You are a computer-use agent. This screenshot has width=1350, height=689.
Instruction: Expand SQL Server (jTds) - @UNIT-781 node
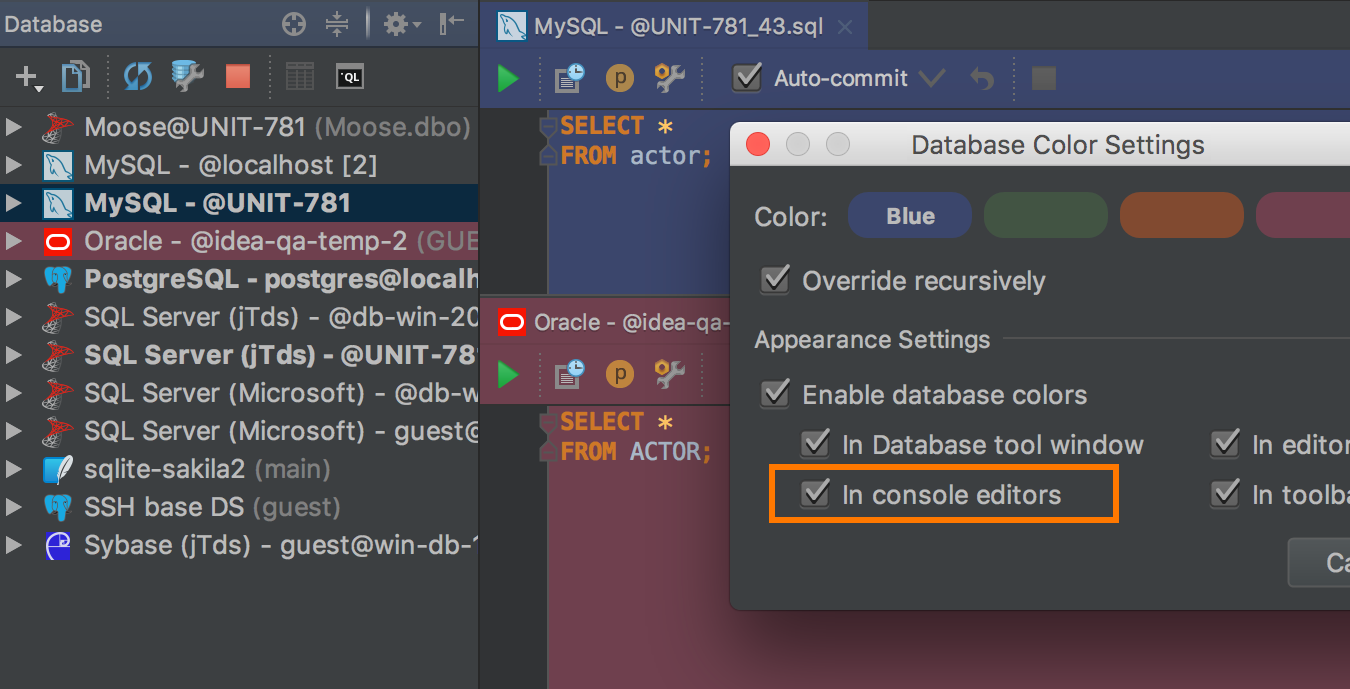click(14, 355)
